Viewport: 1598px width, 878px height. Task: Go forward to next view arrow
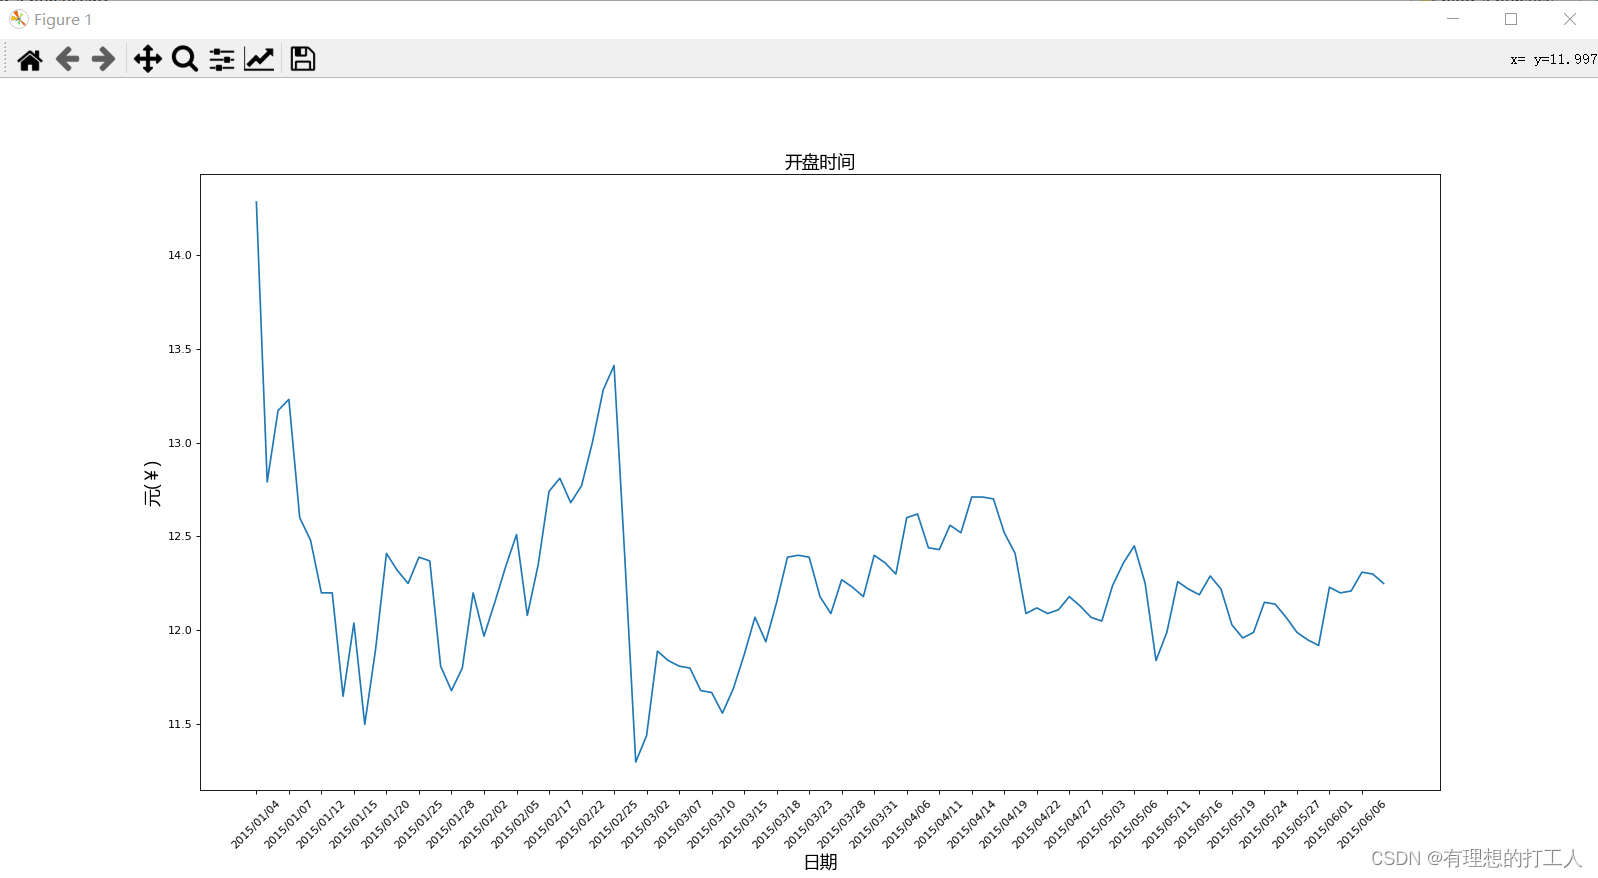[x=103, y=60]
